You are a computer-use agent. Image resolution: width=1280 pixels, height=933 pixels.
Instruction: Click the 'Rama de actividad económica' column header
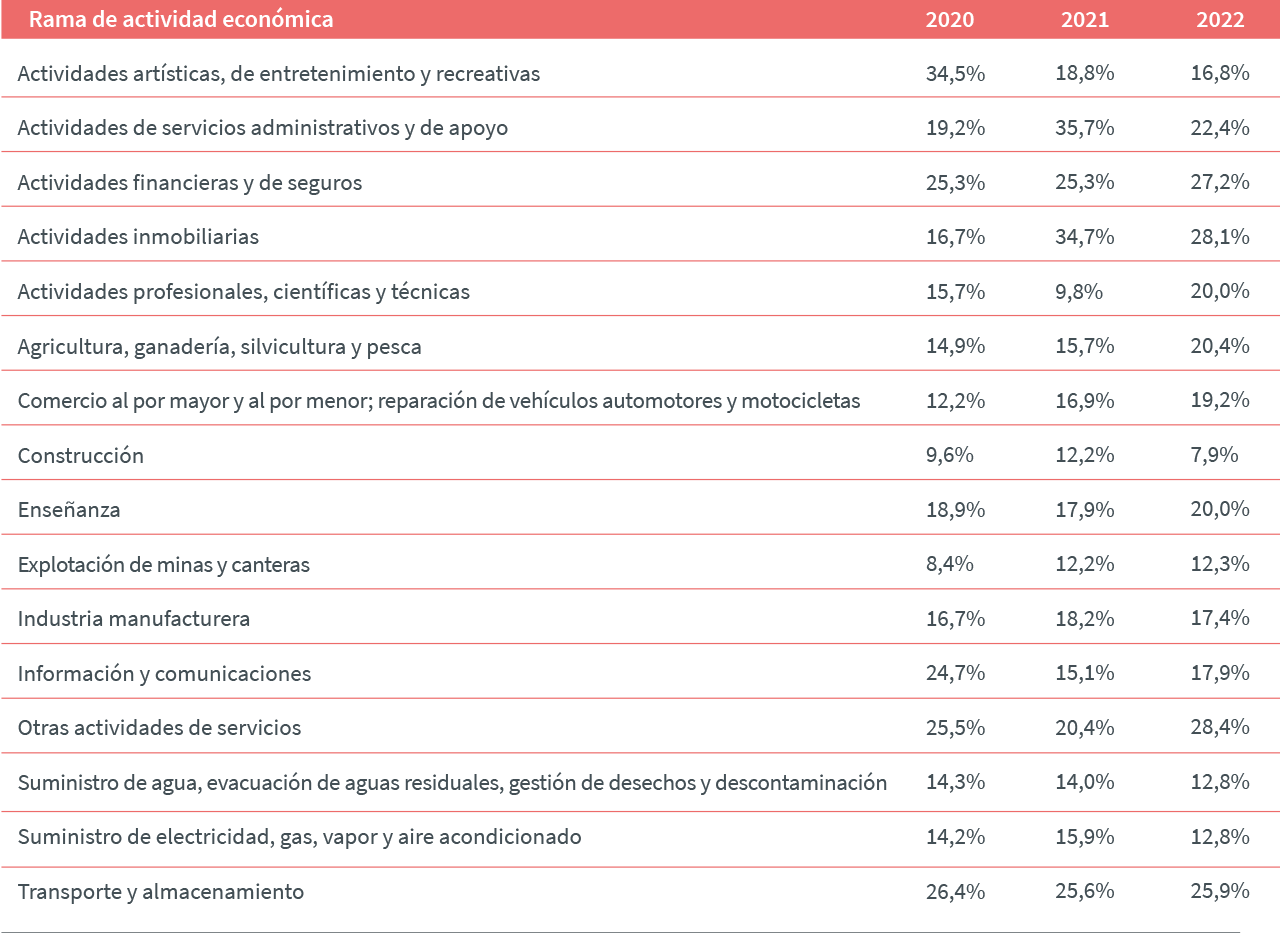tap(181, 20)
